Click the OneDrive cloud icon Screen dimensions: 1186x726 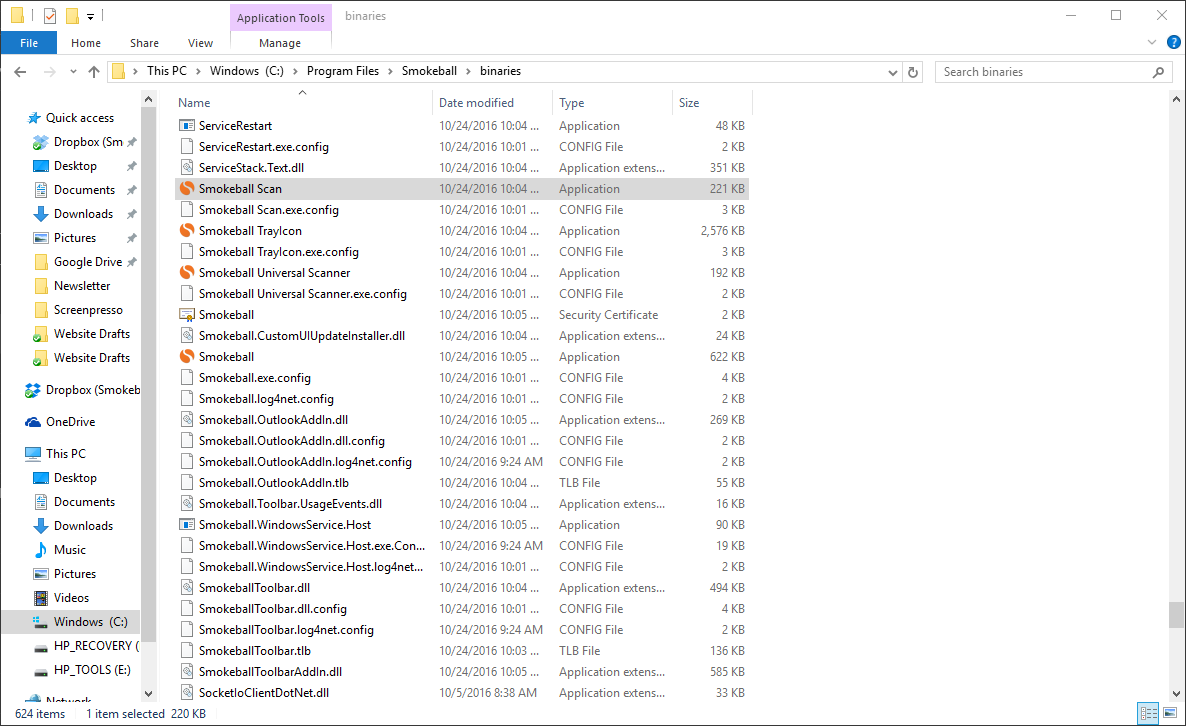click(x=33, y=422)
